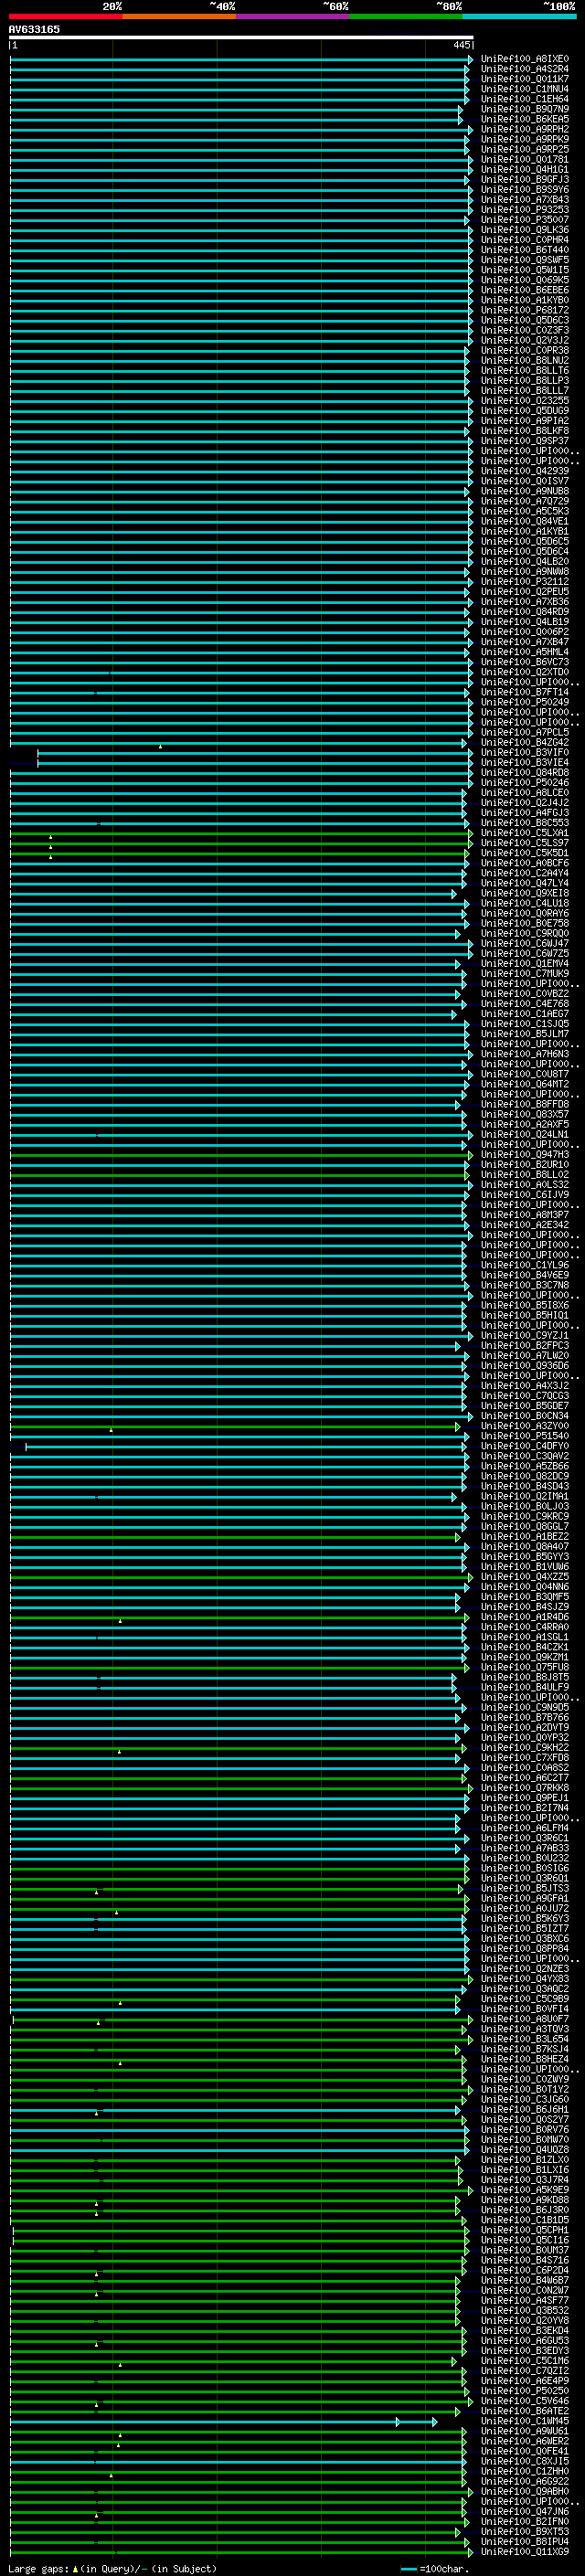Select the UniRef100_B8LLP3 label
The height and width of the screenshot is (2576, 585).
tap(524, 380)
